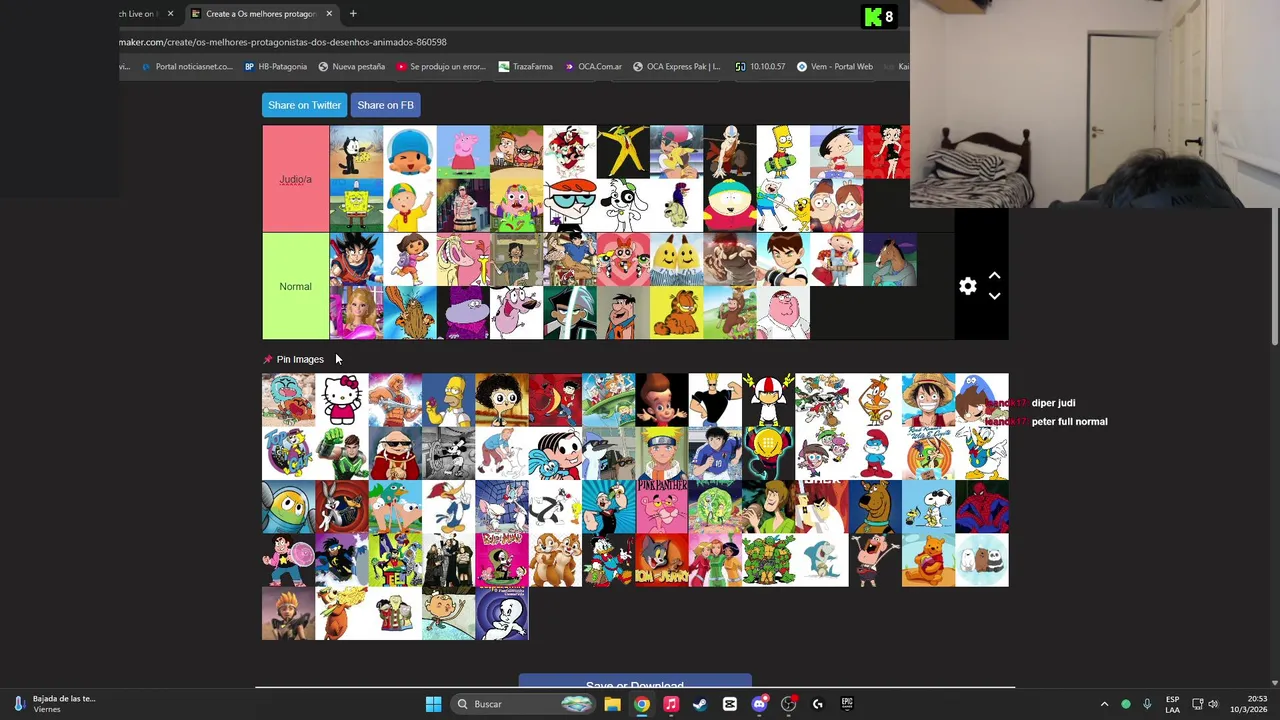Open the 'Se produjo un error' bookmark

pyautogui.click(x=441, y=67)
